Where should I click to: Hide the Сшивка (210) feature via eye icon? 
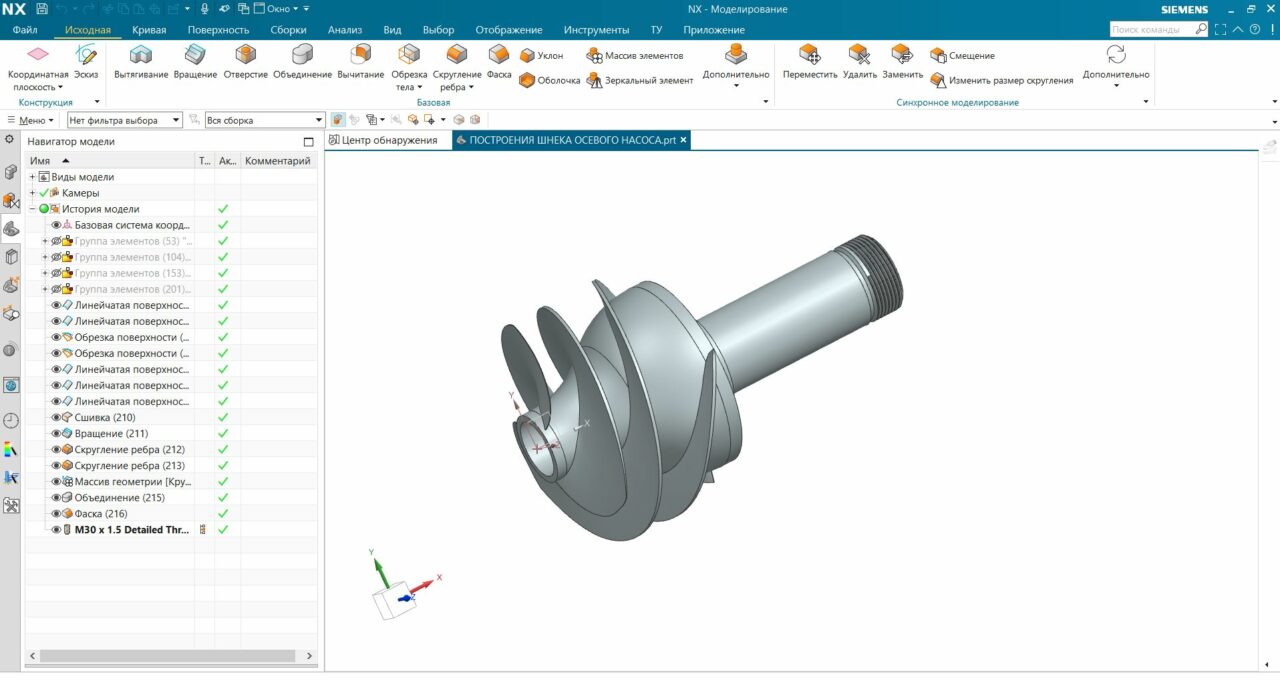(x=57, y=418)
